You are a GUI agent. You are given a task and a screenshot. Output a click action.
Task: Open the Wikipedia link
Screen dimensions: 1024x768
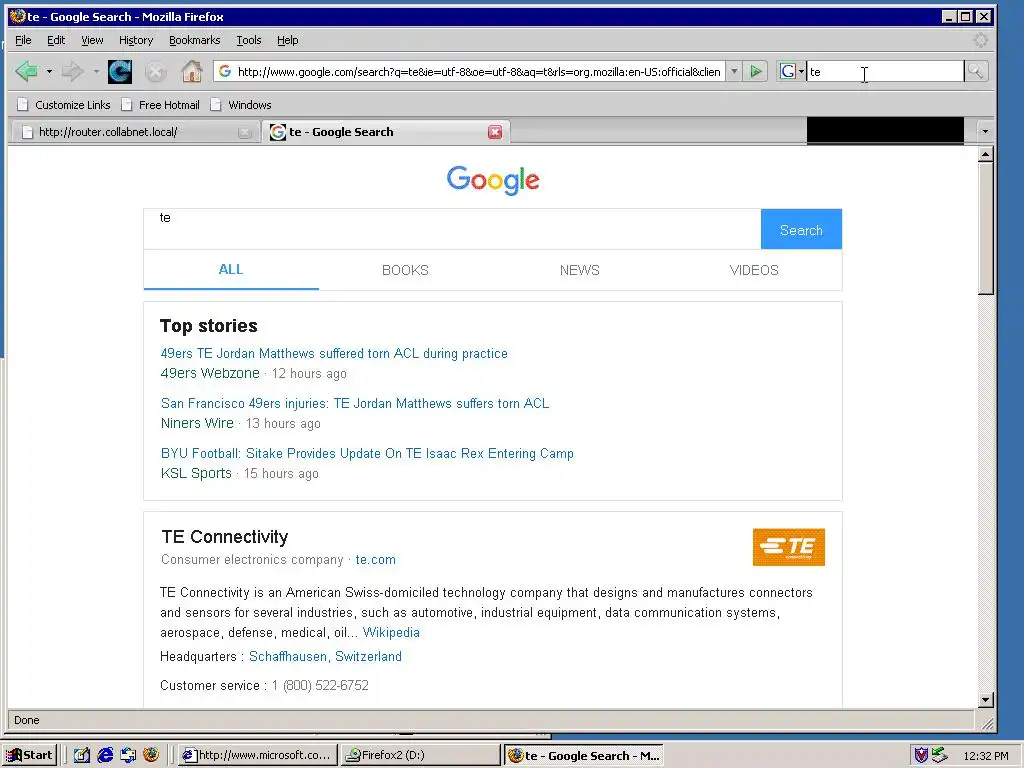[x=391, y=632]
